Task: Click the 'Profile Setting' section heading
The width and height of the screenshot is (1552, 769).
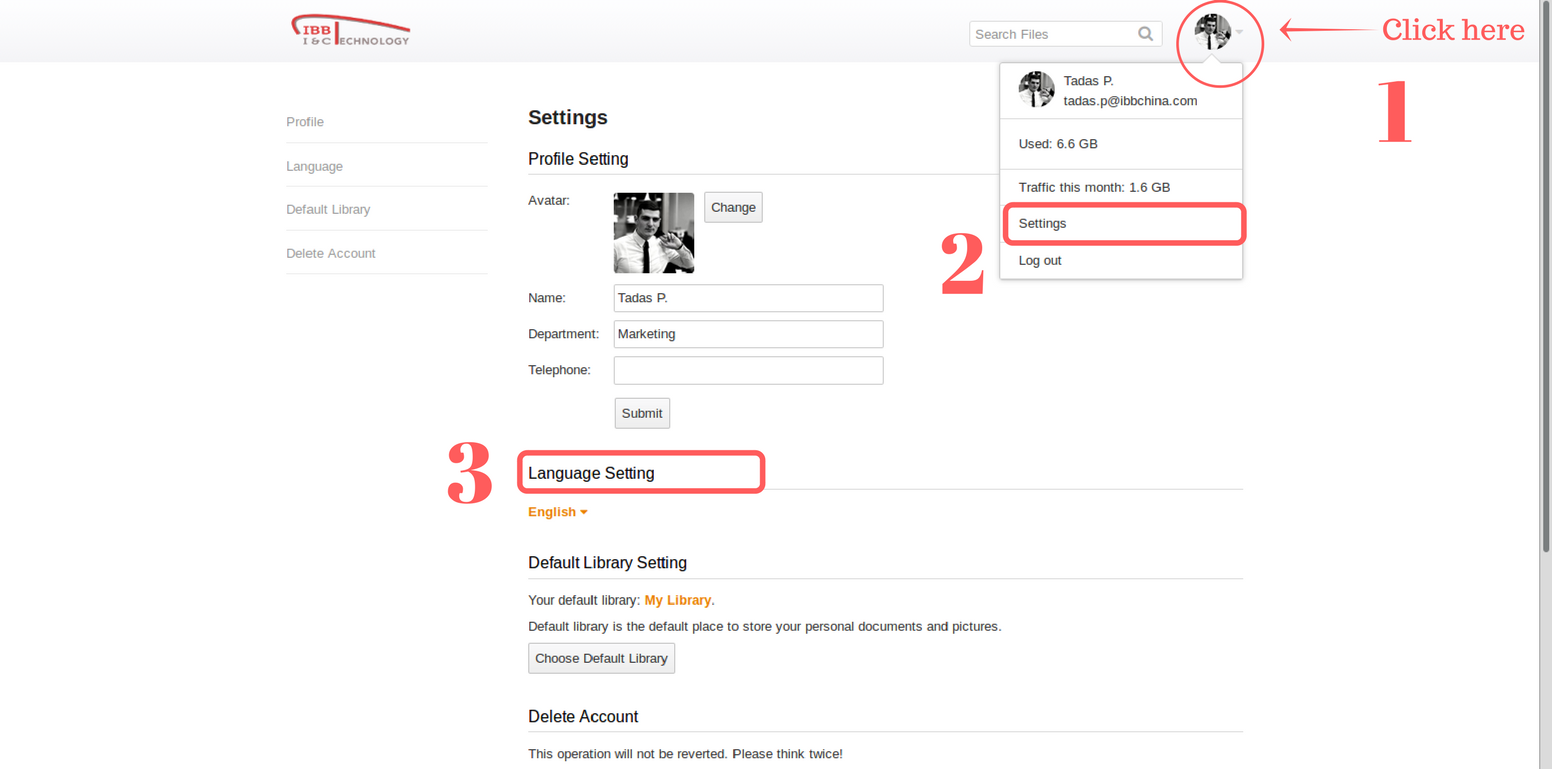Action: click(x=578, y=159)
